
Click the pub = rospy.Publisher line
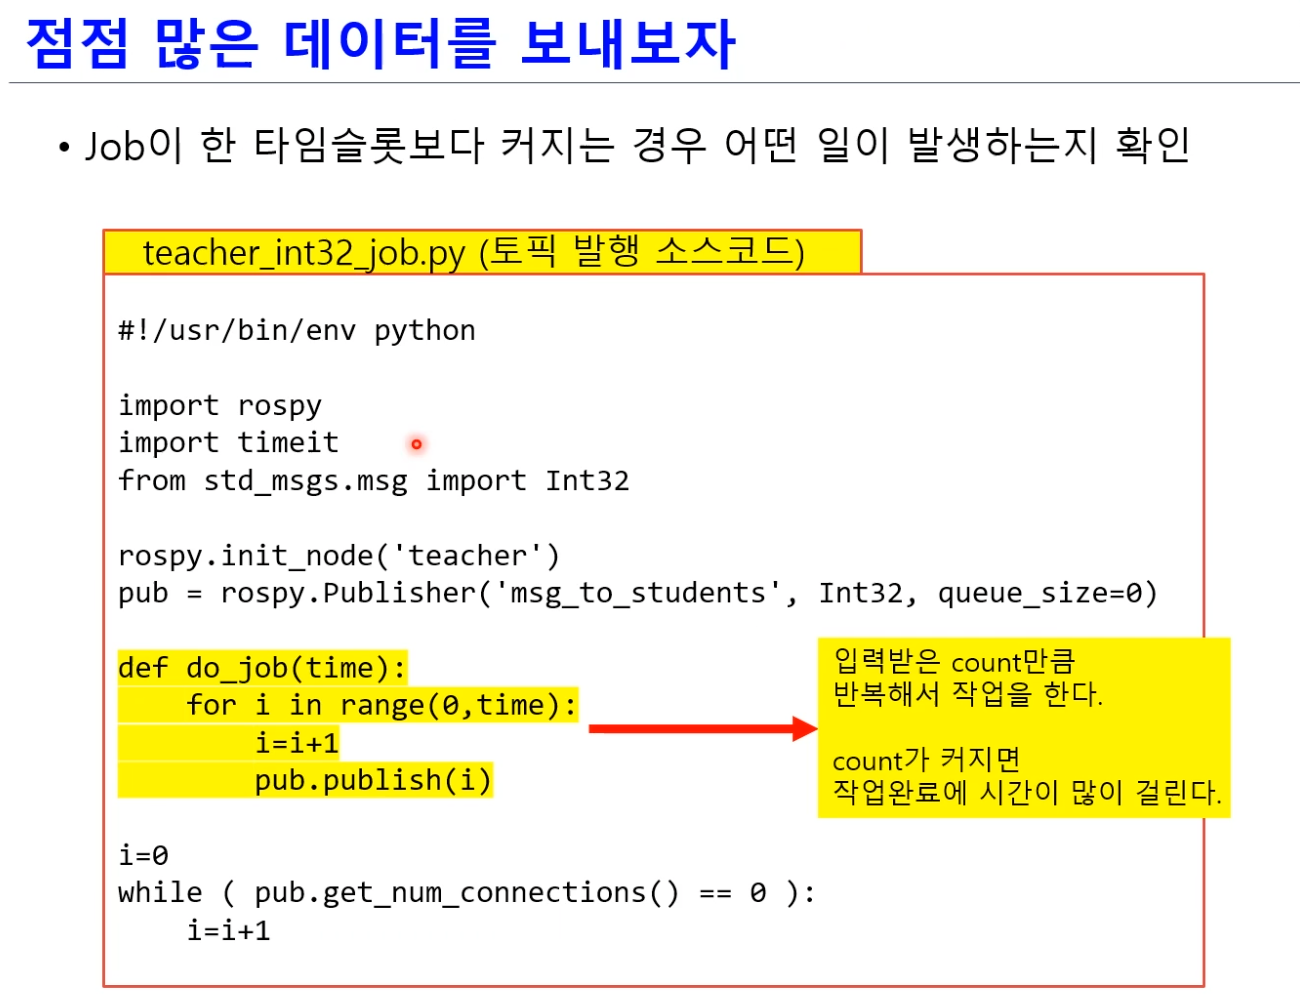coord(638,593)
